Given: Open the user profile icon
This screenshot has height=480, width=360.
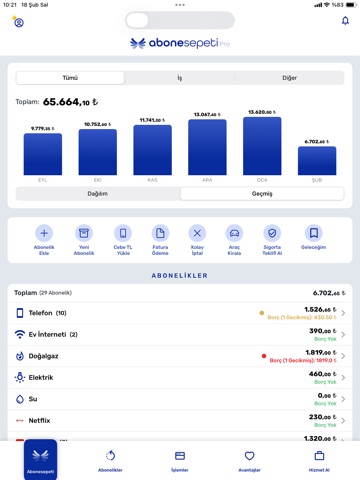Looking at the screenshot, I should [19, 23].
